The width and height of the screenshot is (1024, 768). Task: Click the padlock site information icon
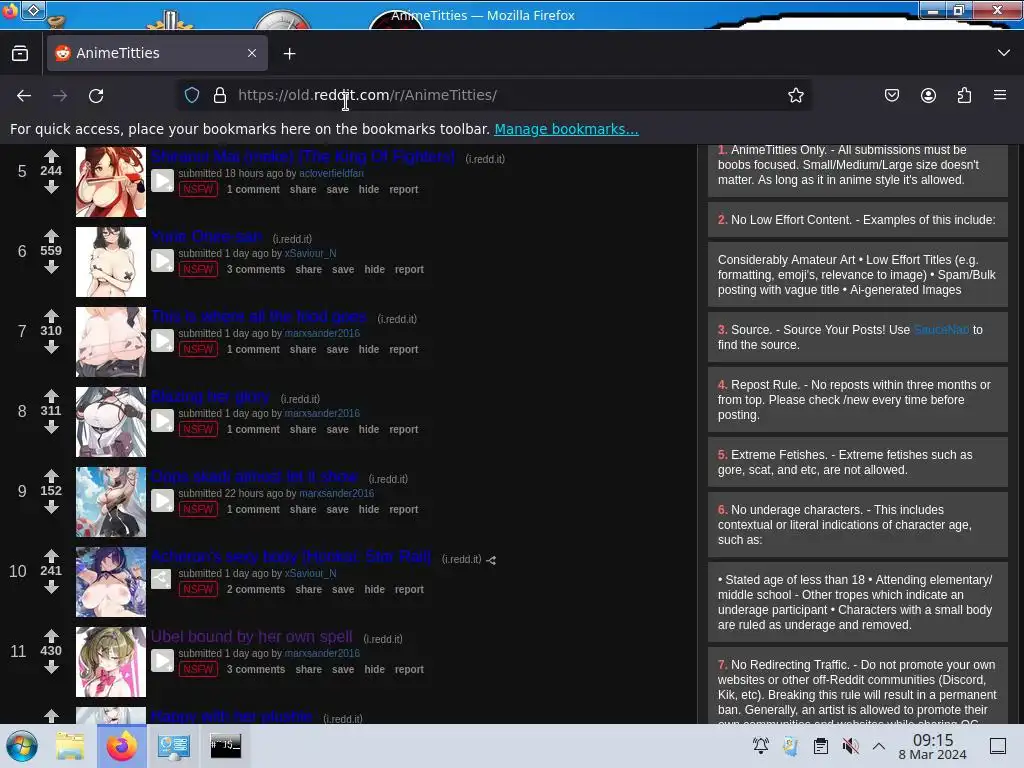pyautogui.click(x=220, y=95)
